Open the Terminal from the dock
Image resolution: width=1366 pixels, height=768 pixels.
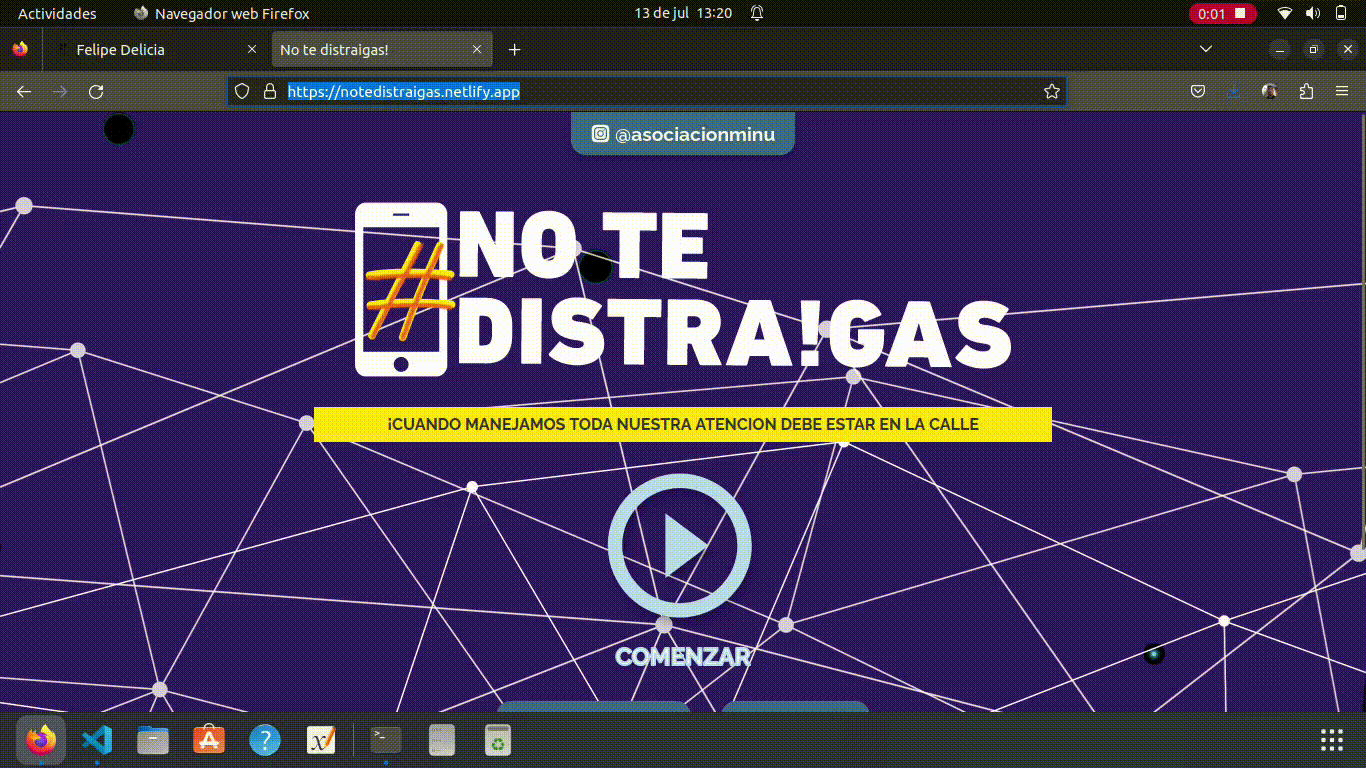click(386, 740)
